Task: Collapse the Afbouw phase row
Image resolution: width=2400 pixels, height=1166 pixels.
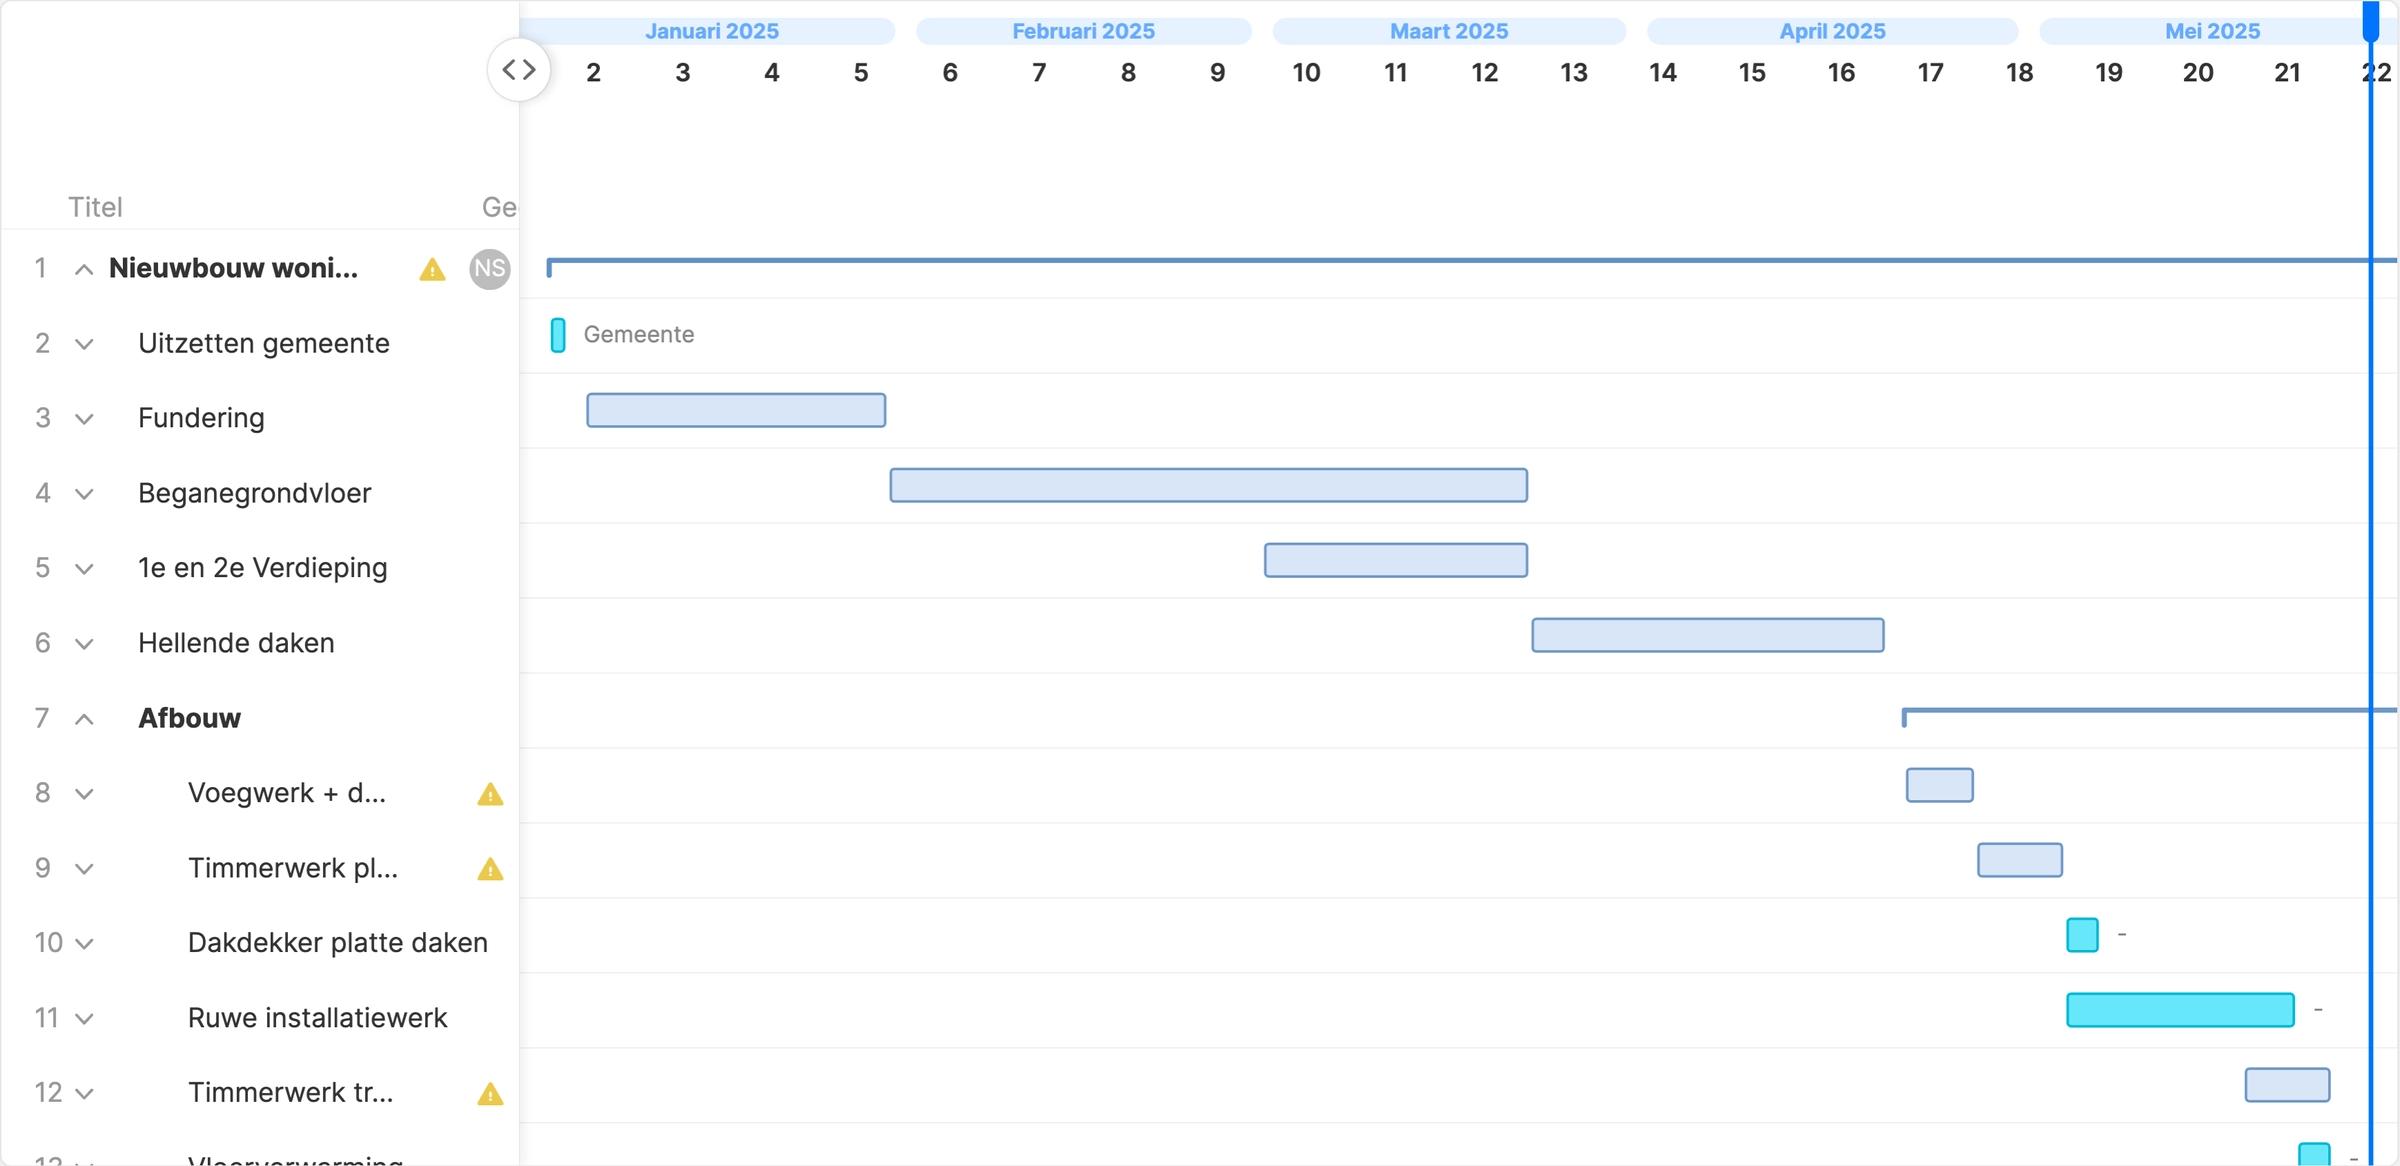Action: click(83, 718)
